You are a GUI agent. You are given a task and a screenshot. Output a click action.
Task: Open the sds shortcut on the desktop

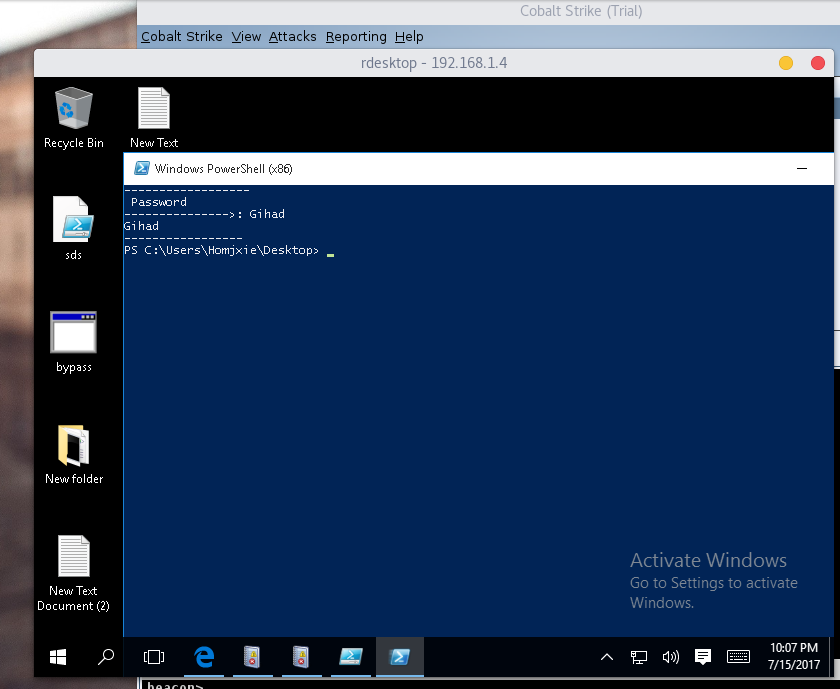pyautogui.click(x=73, y=220)
